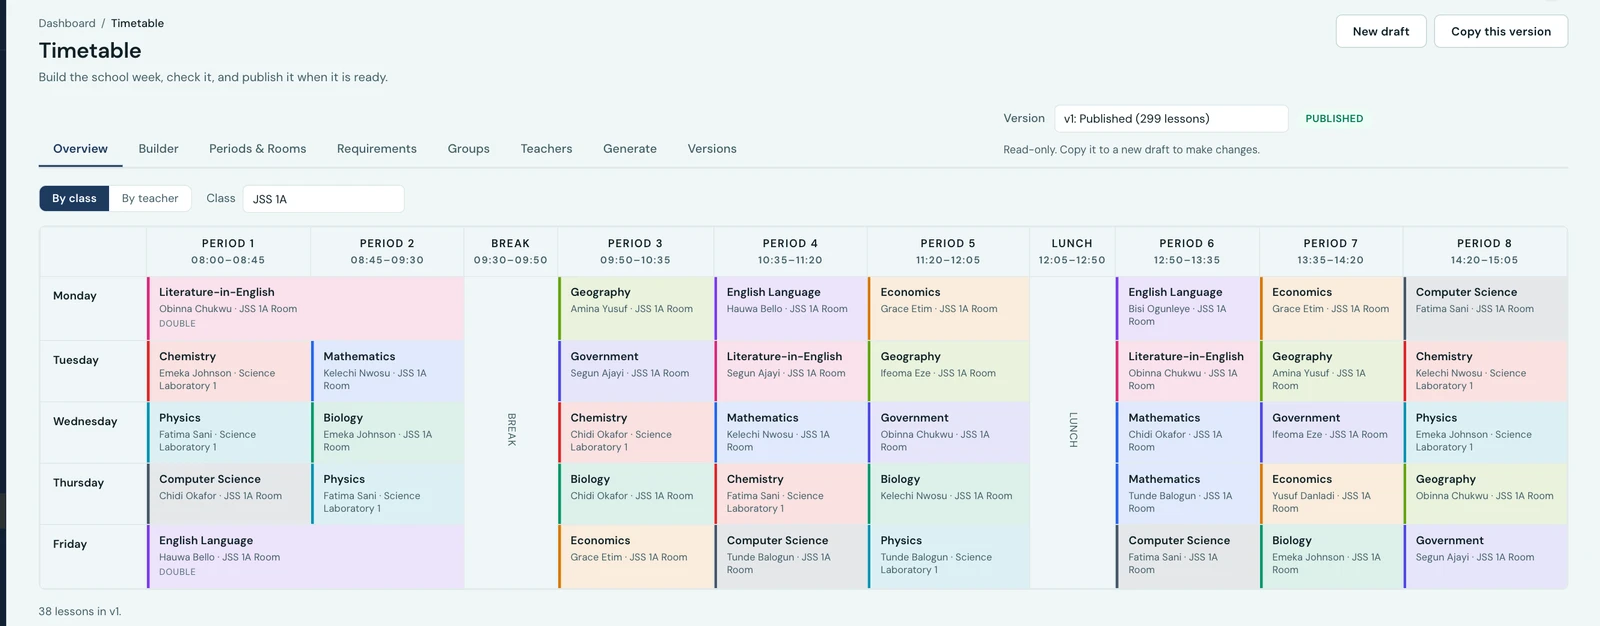The width and height of the screenshot is (1600, 626).
Task: Open Wednesday Period 6 Mathematics lesson
Action: [1188, 432]
